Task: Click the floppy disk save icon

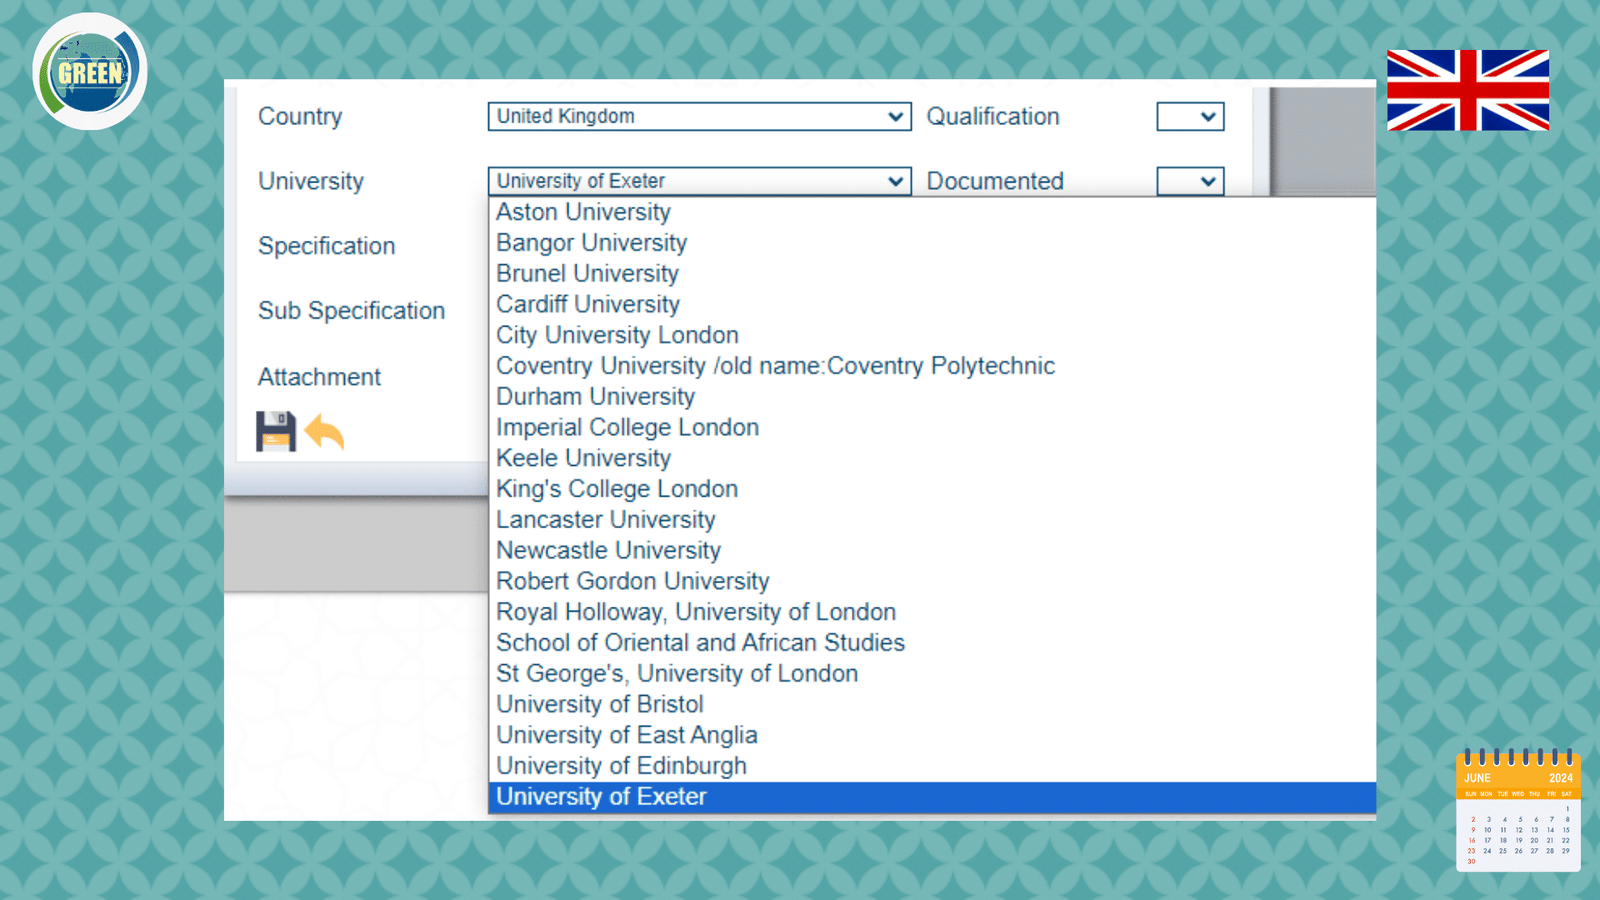Action: [275, 432]
